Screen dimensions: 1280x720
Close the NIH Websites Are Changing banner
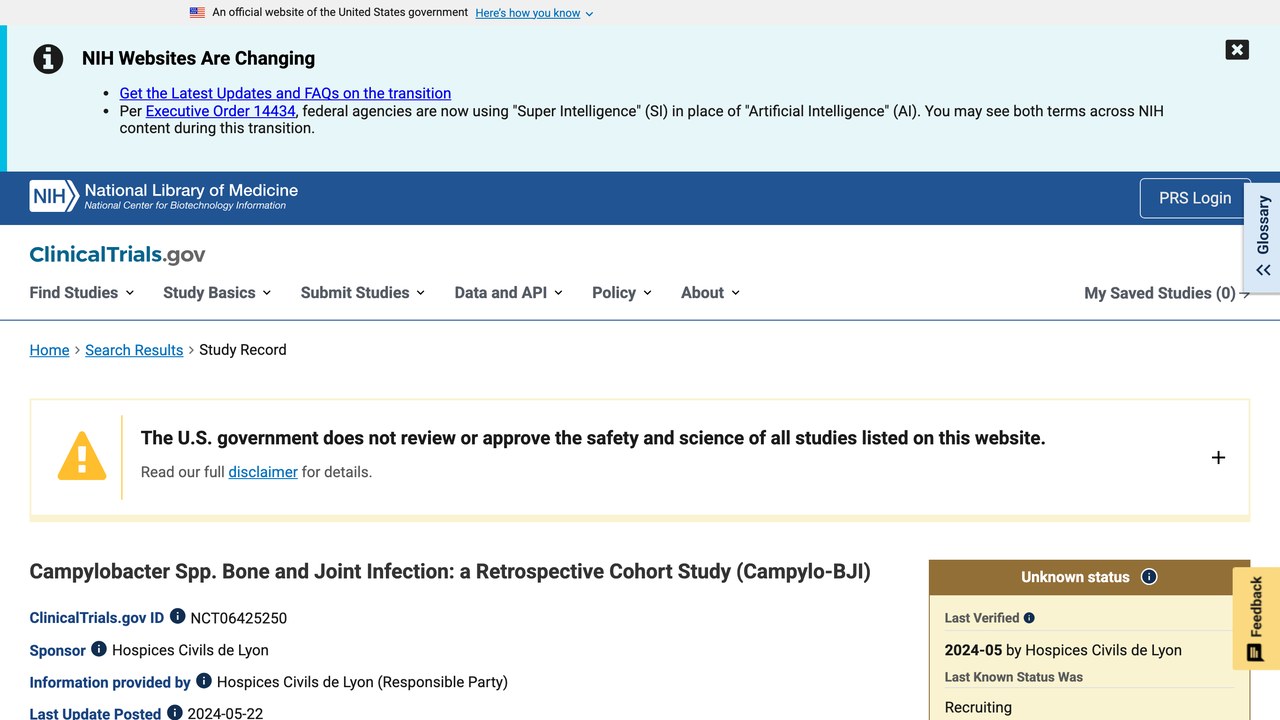(x=1237, y=50)
